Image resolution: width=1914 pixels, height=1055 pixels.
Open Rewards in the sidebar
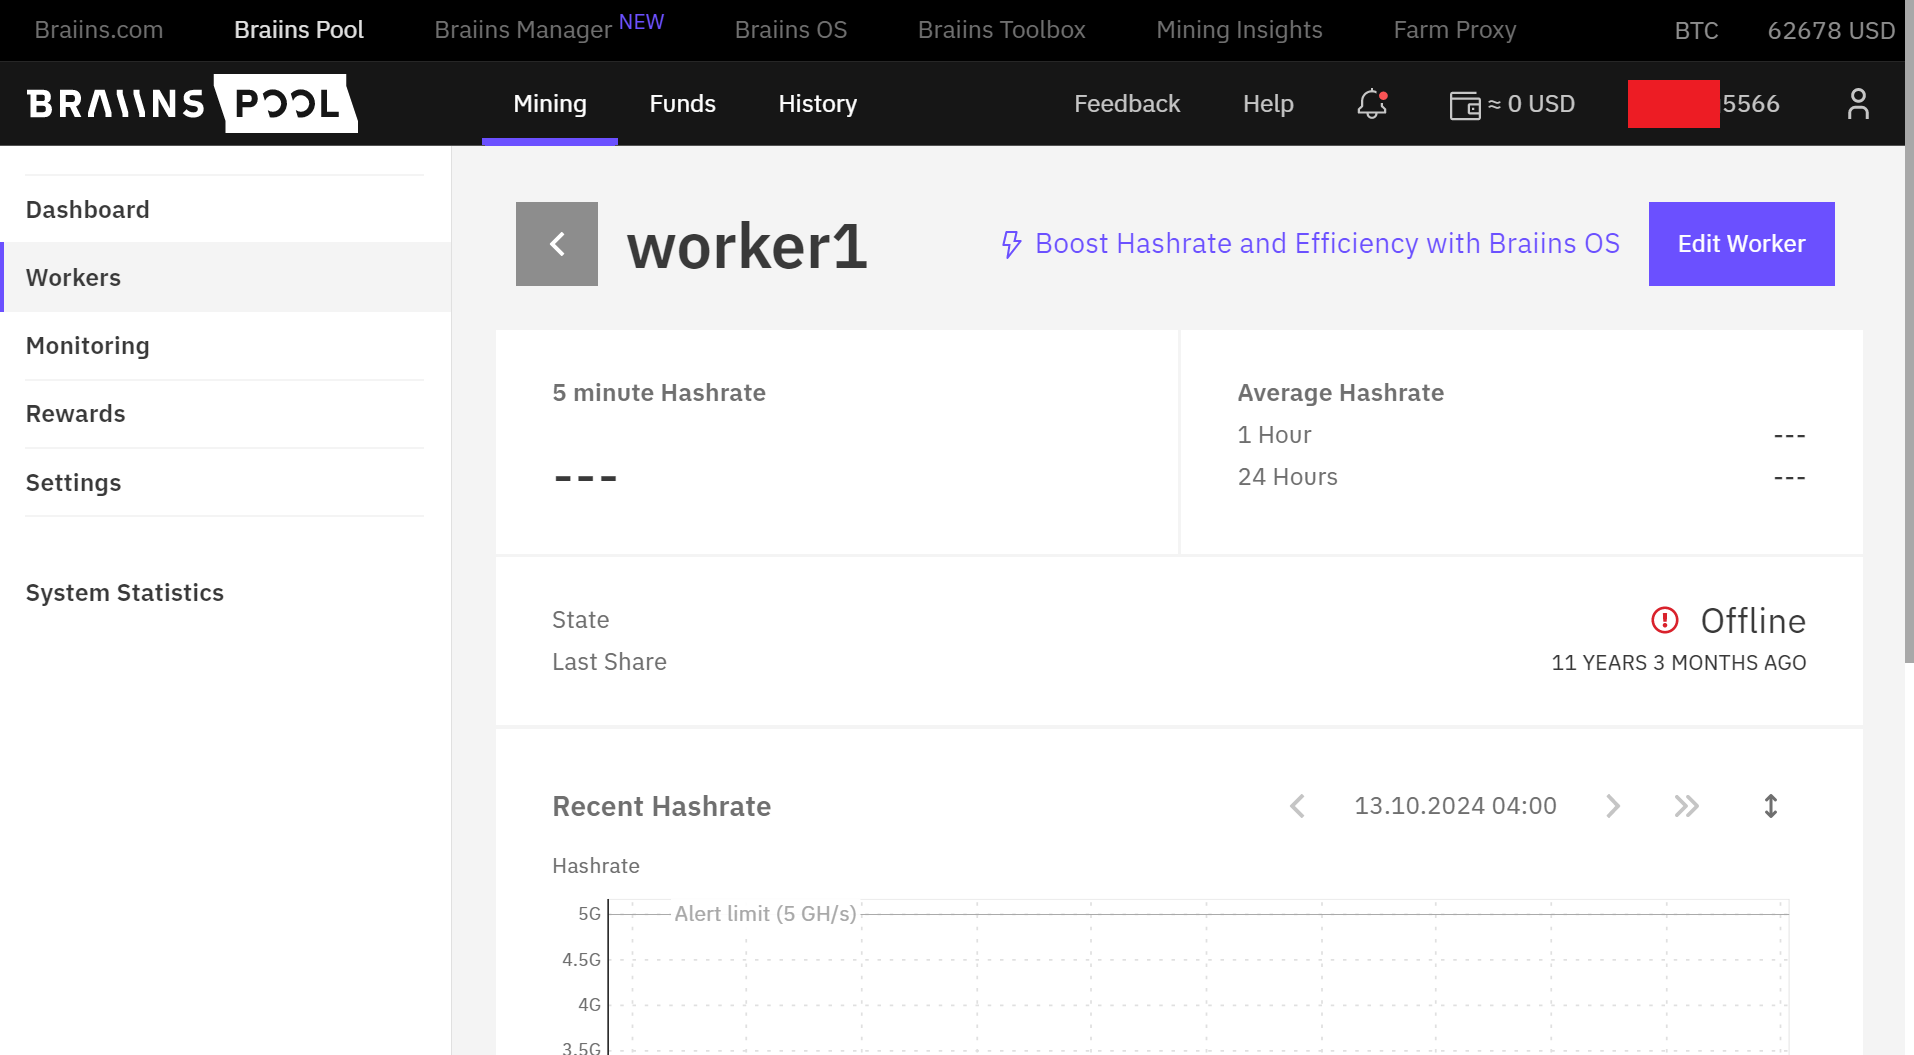(x=76, y=414)
